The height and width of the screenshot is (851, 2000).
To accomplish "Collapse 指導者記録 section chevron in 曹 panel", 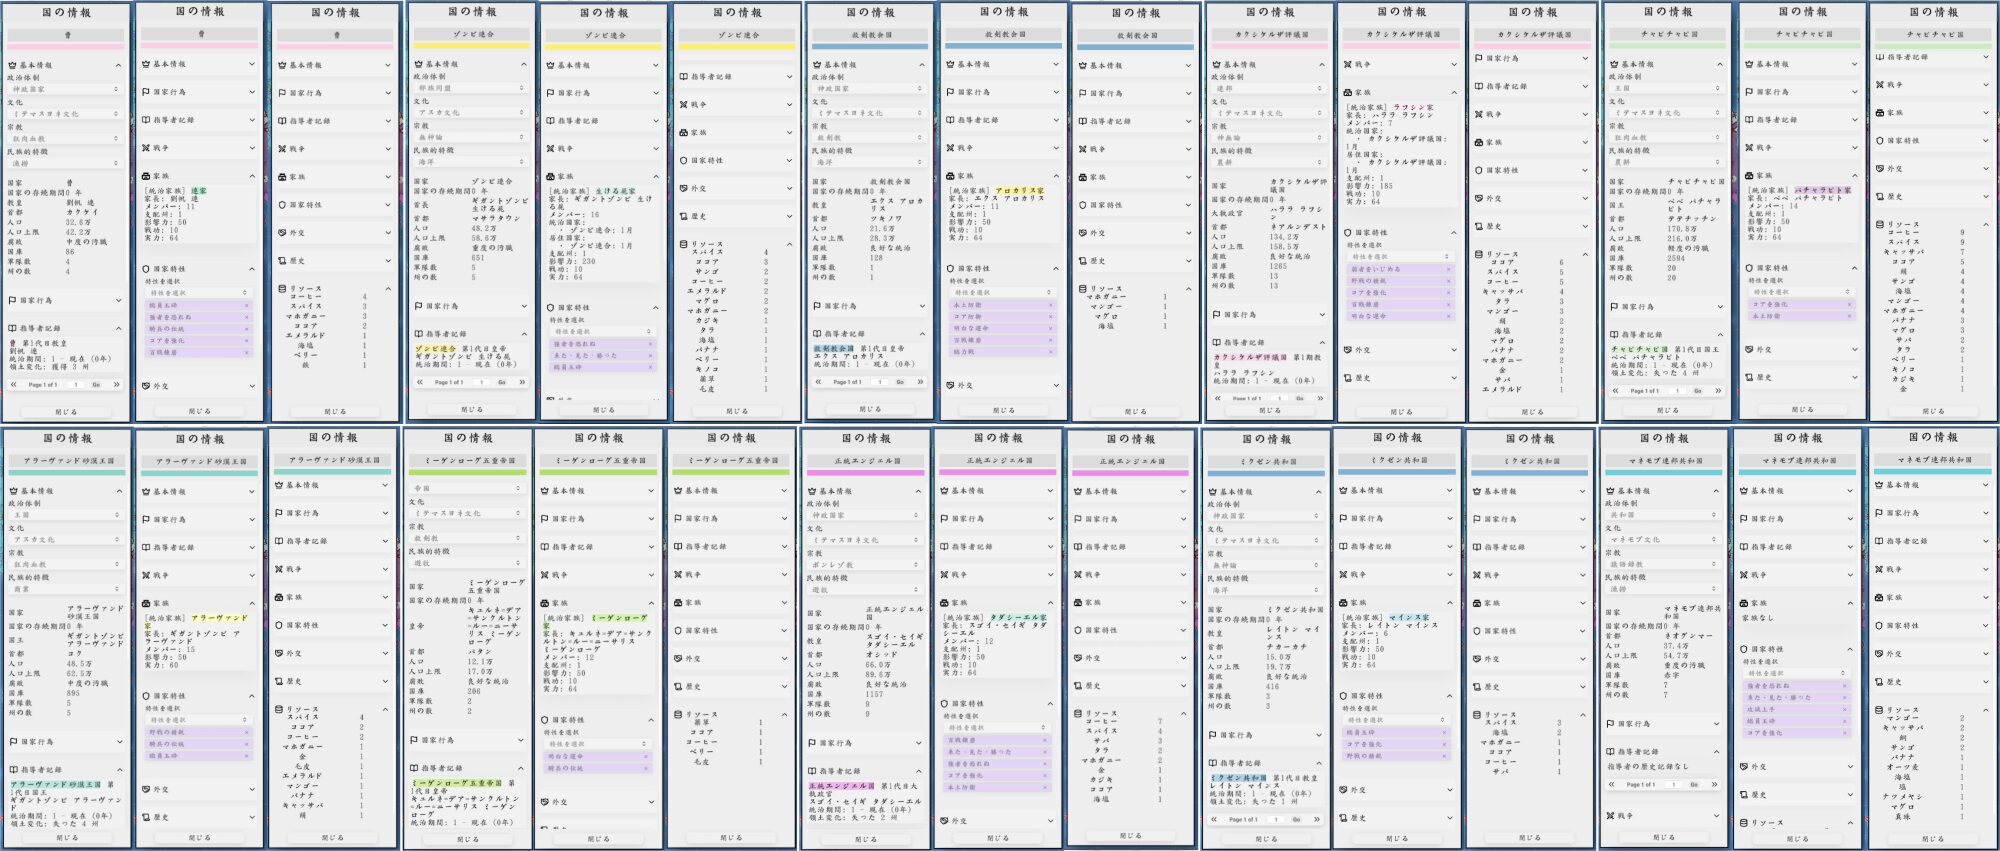I will click(119, 328).
